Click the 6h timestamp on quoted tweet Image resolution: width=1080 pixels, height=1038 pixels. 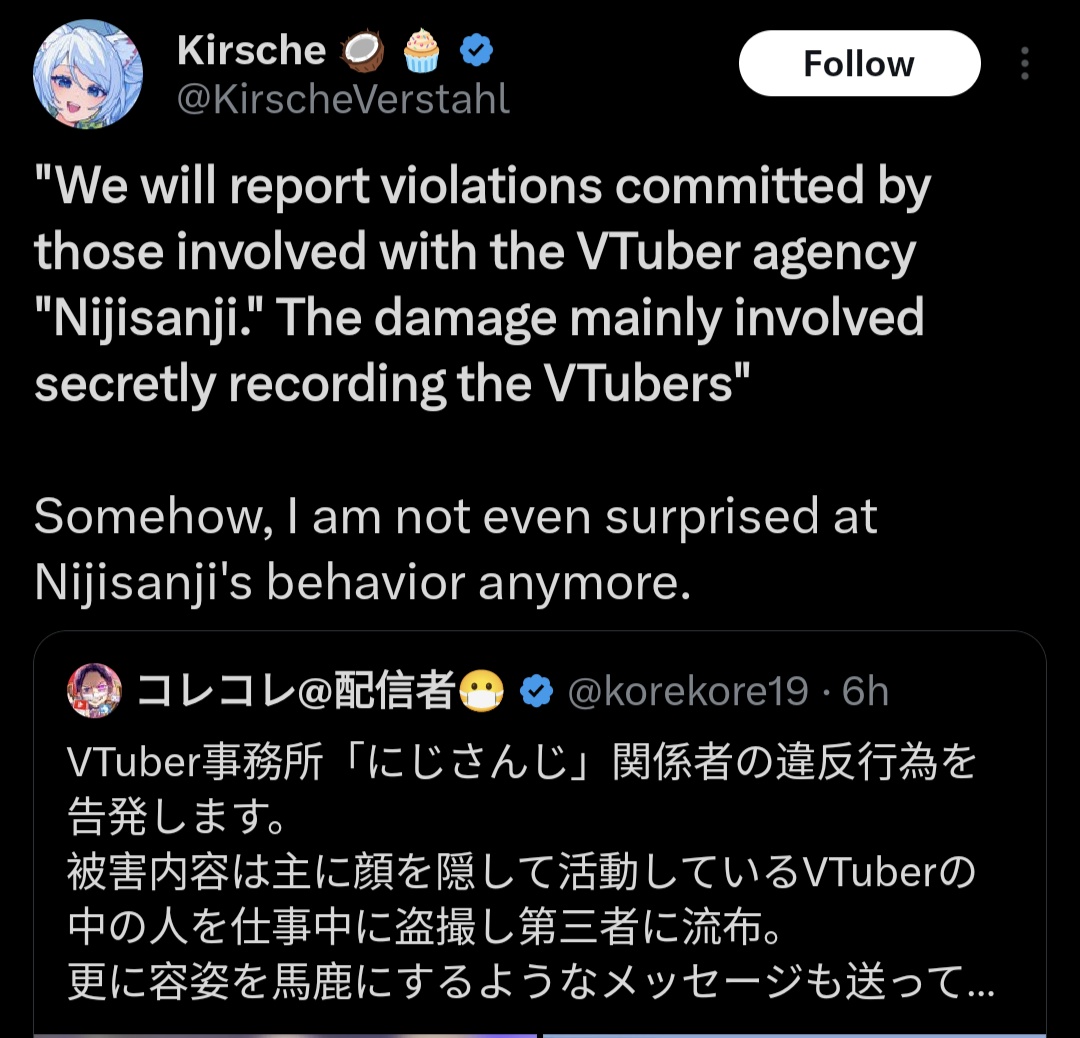click(x=865, y=691)
